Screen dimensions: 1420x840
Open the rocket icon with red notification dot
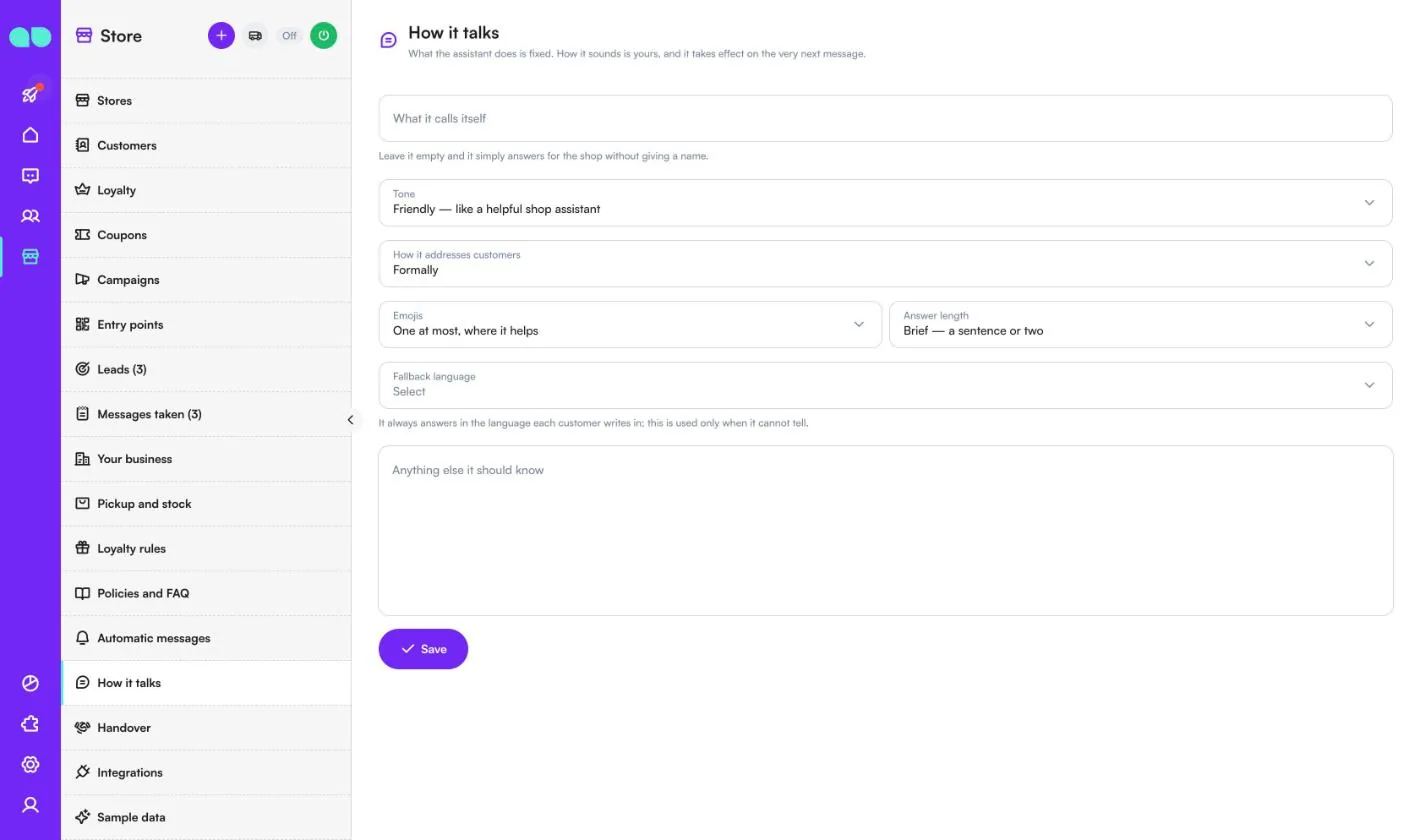pyautogui.click(x=30, y=94)
